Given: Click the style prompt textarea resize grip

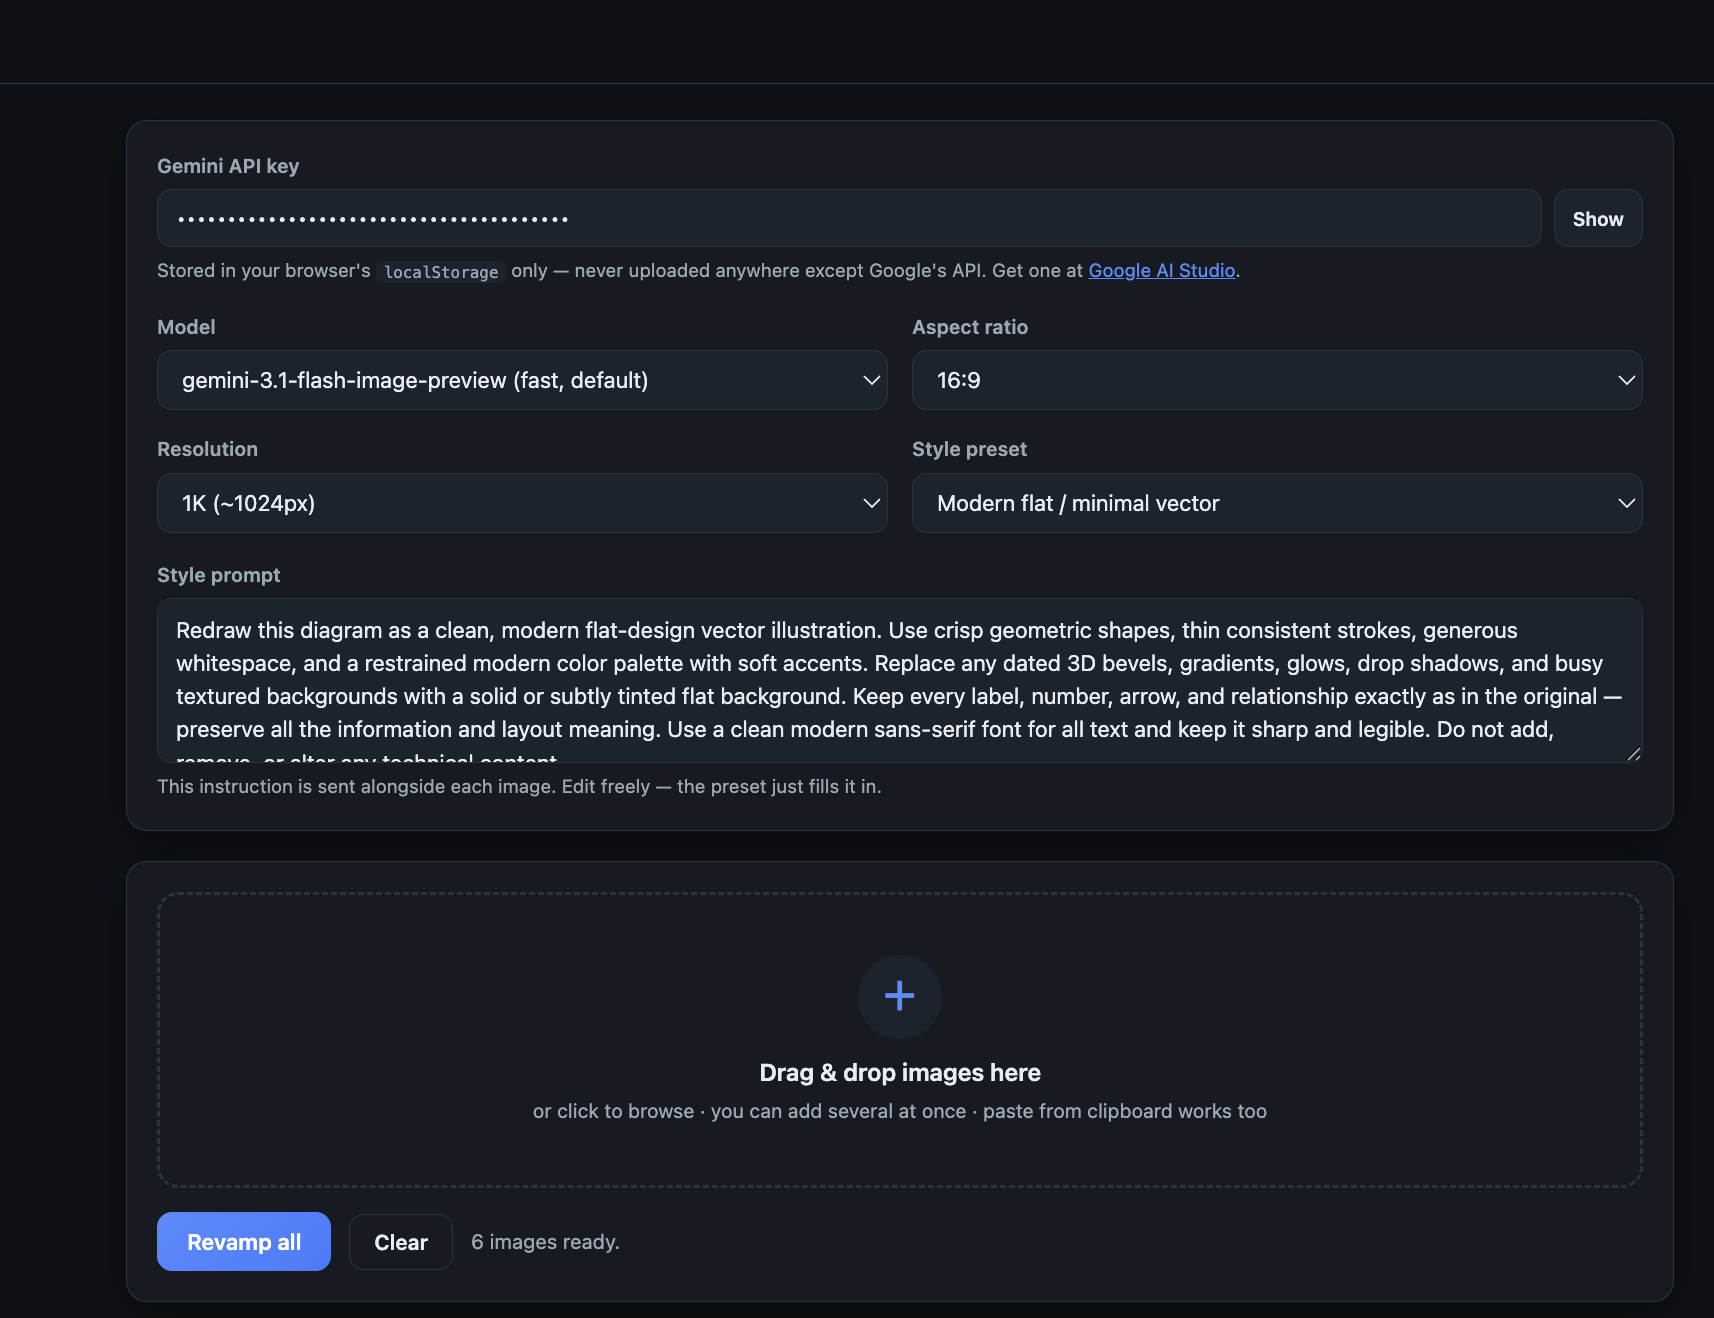Looking at the screenshot, I should point(1633,754).
